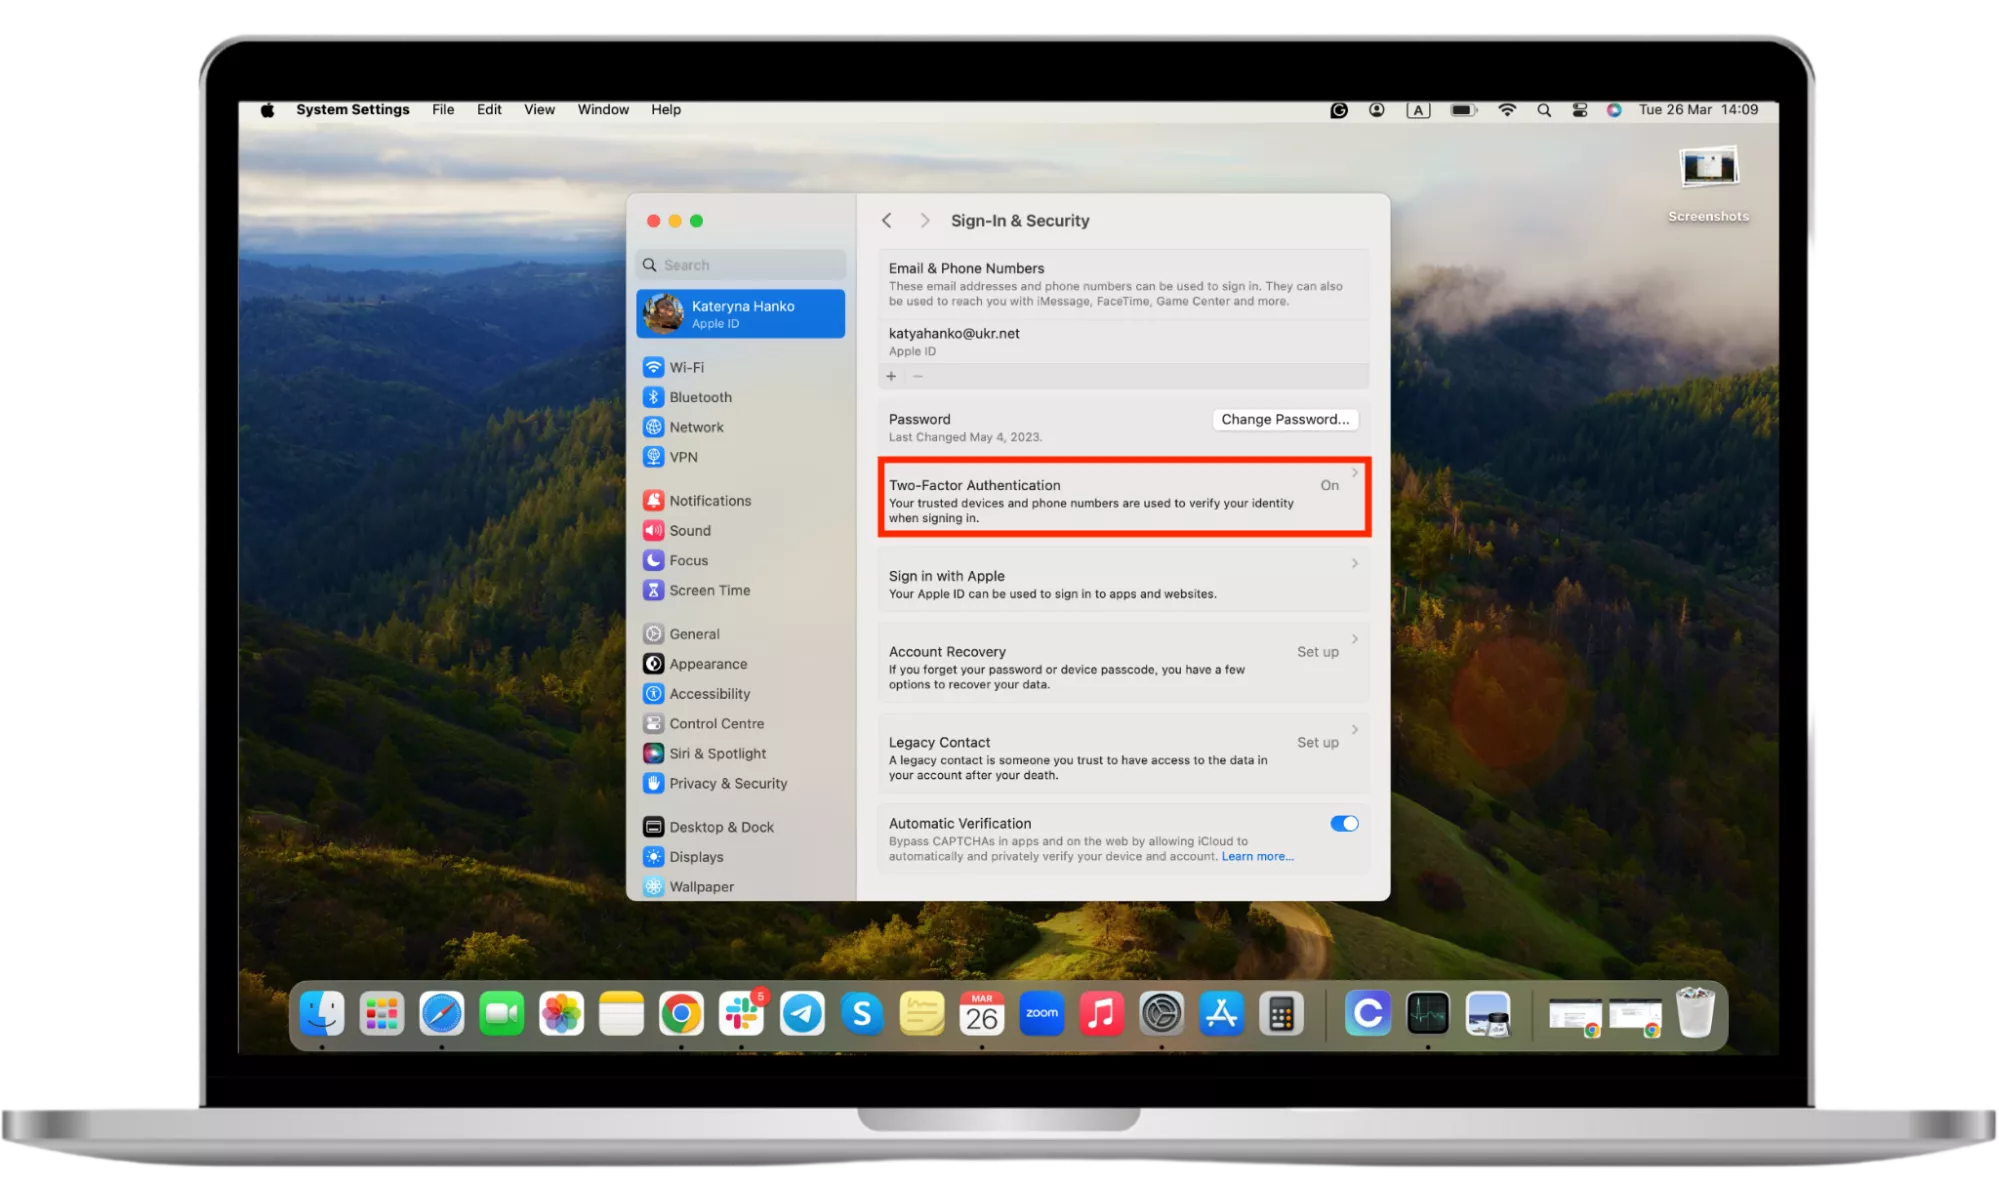
Task: Open the Displays settings pane
Action: tap(695, 857)
